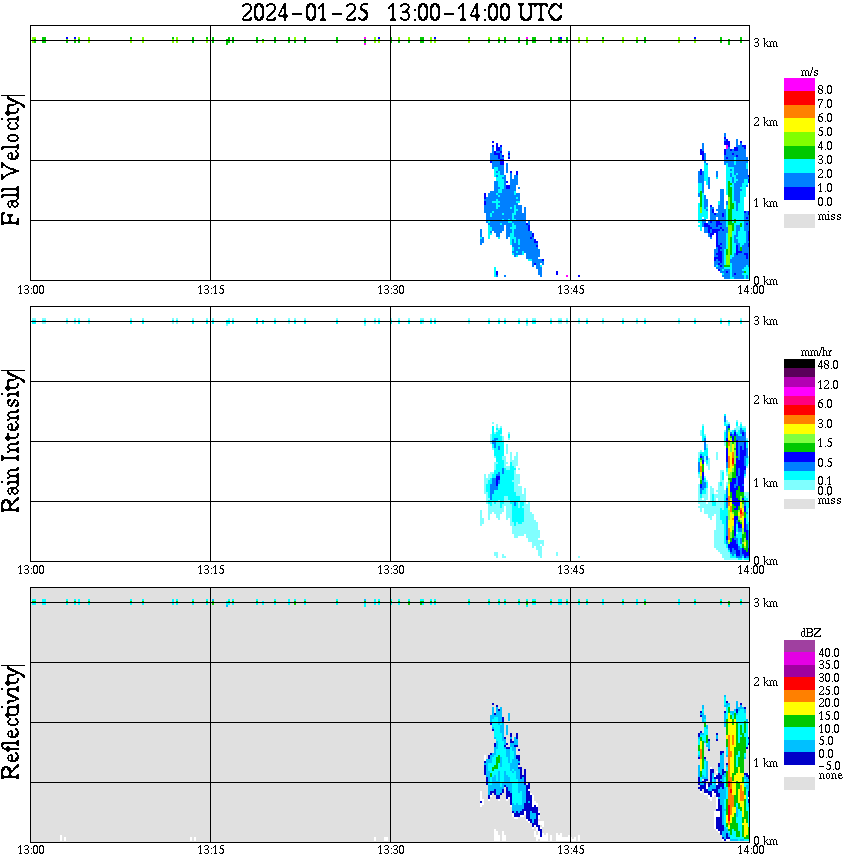Click 2 km height label on Rain Intensity plot
The width and height of the screenshot is (850, 868).
click(x=765, y=400)
